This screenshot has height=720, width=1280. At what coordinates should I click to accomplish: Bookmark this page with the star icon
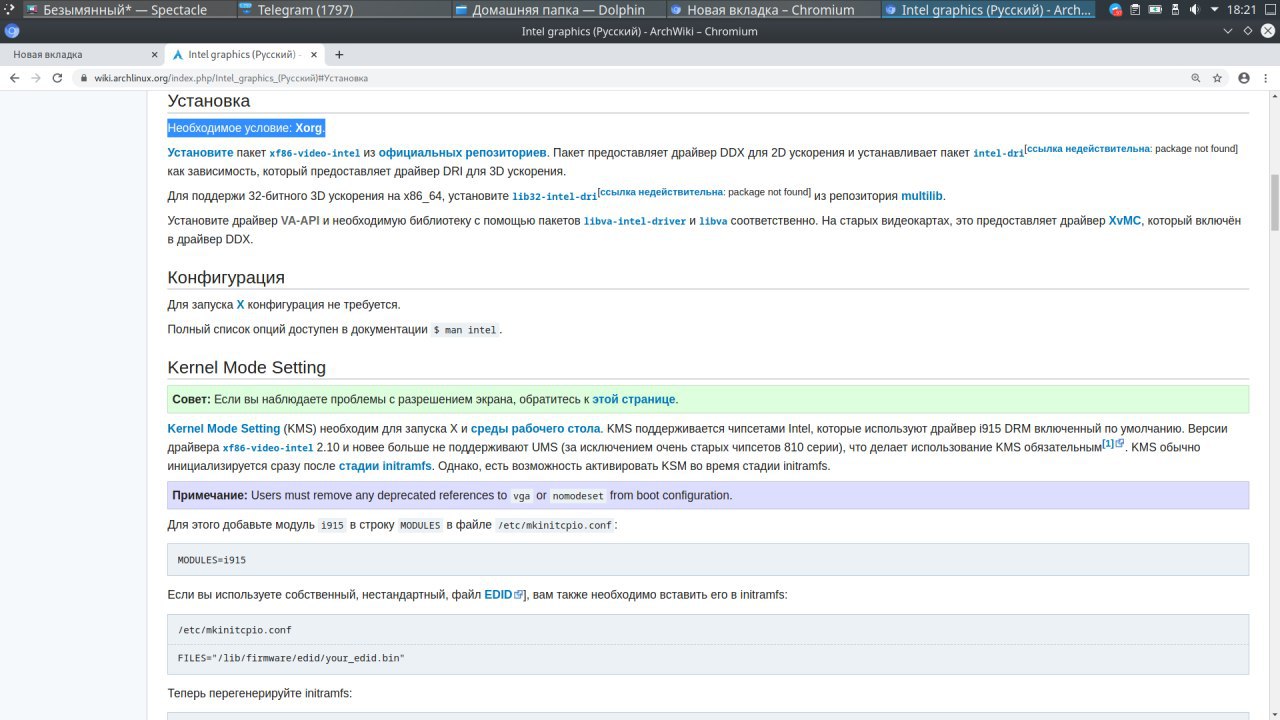(1217, 78)
